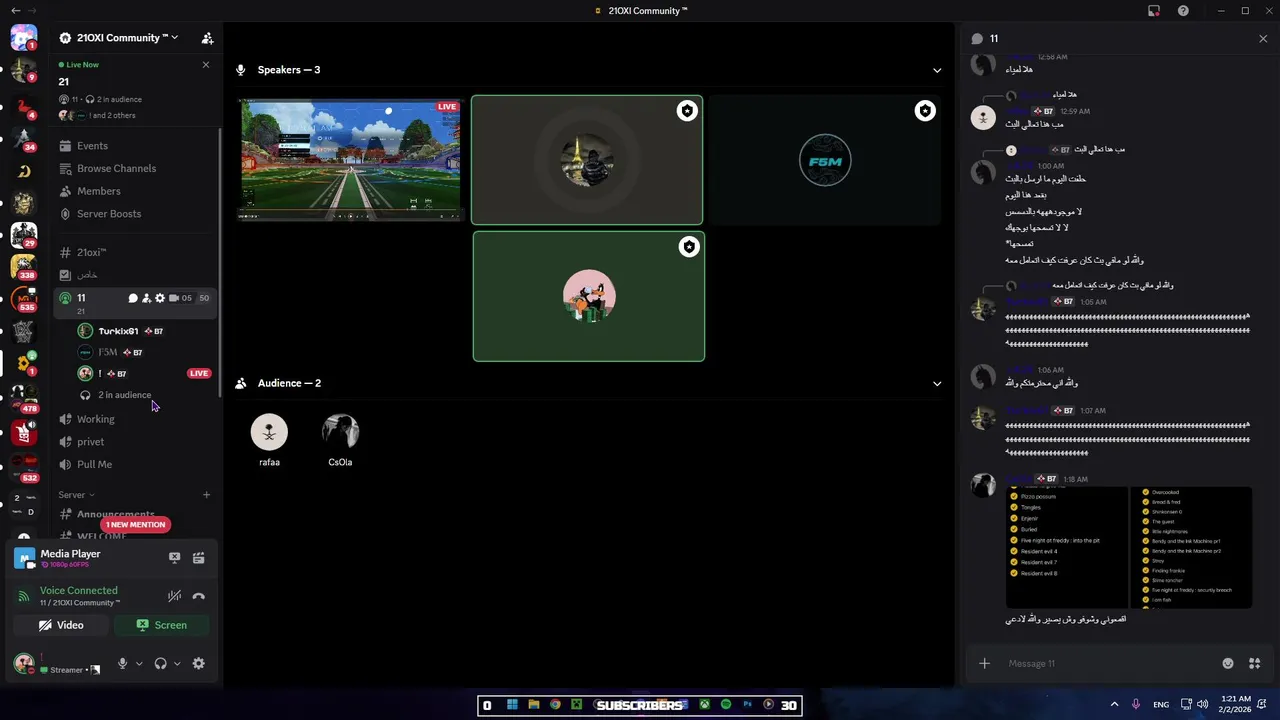Mute microphone in user panel
The height and width of the screenshot is (720, 1280).
pyautogui.click(x=123, y=663)
